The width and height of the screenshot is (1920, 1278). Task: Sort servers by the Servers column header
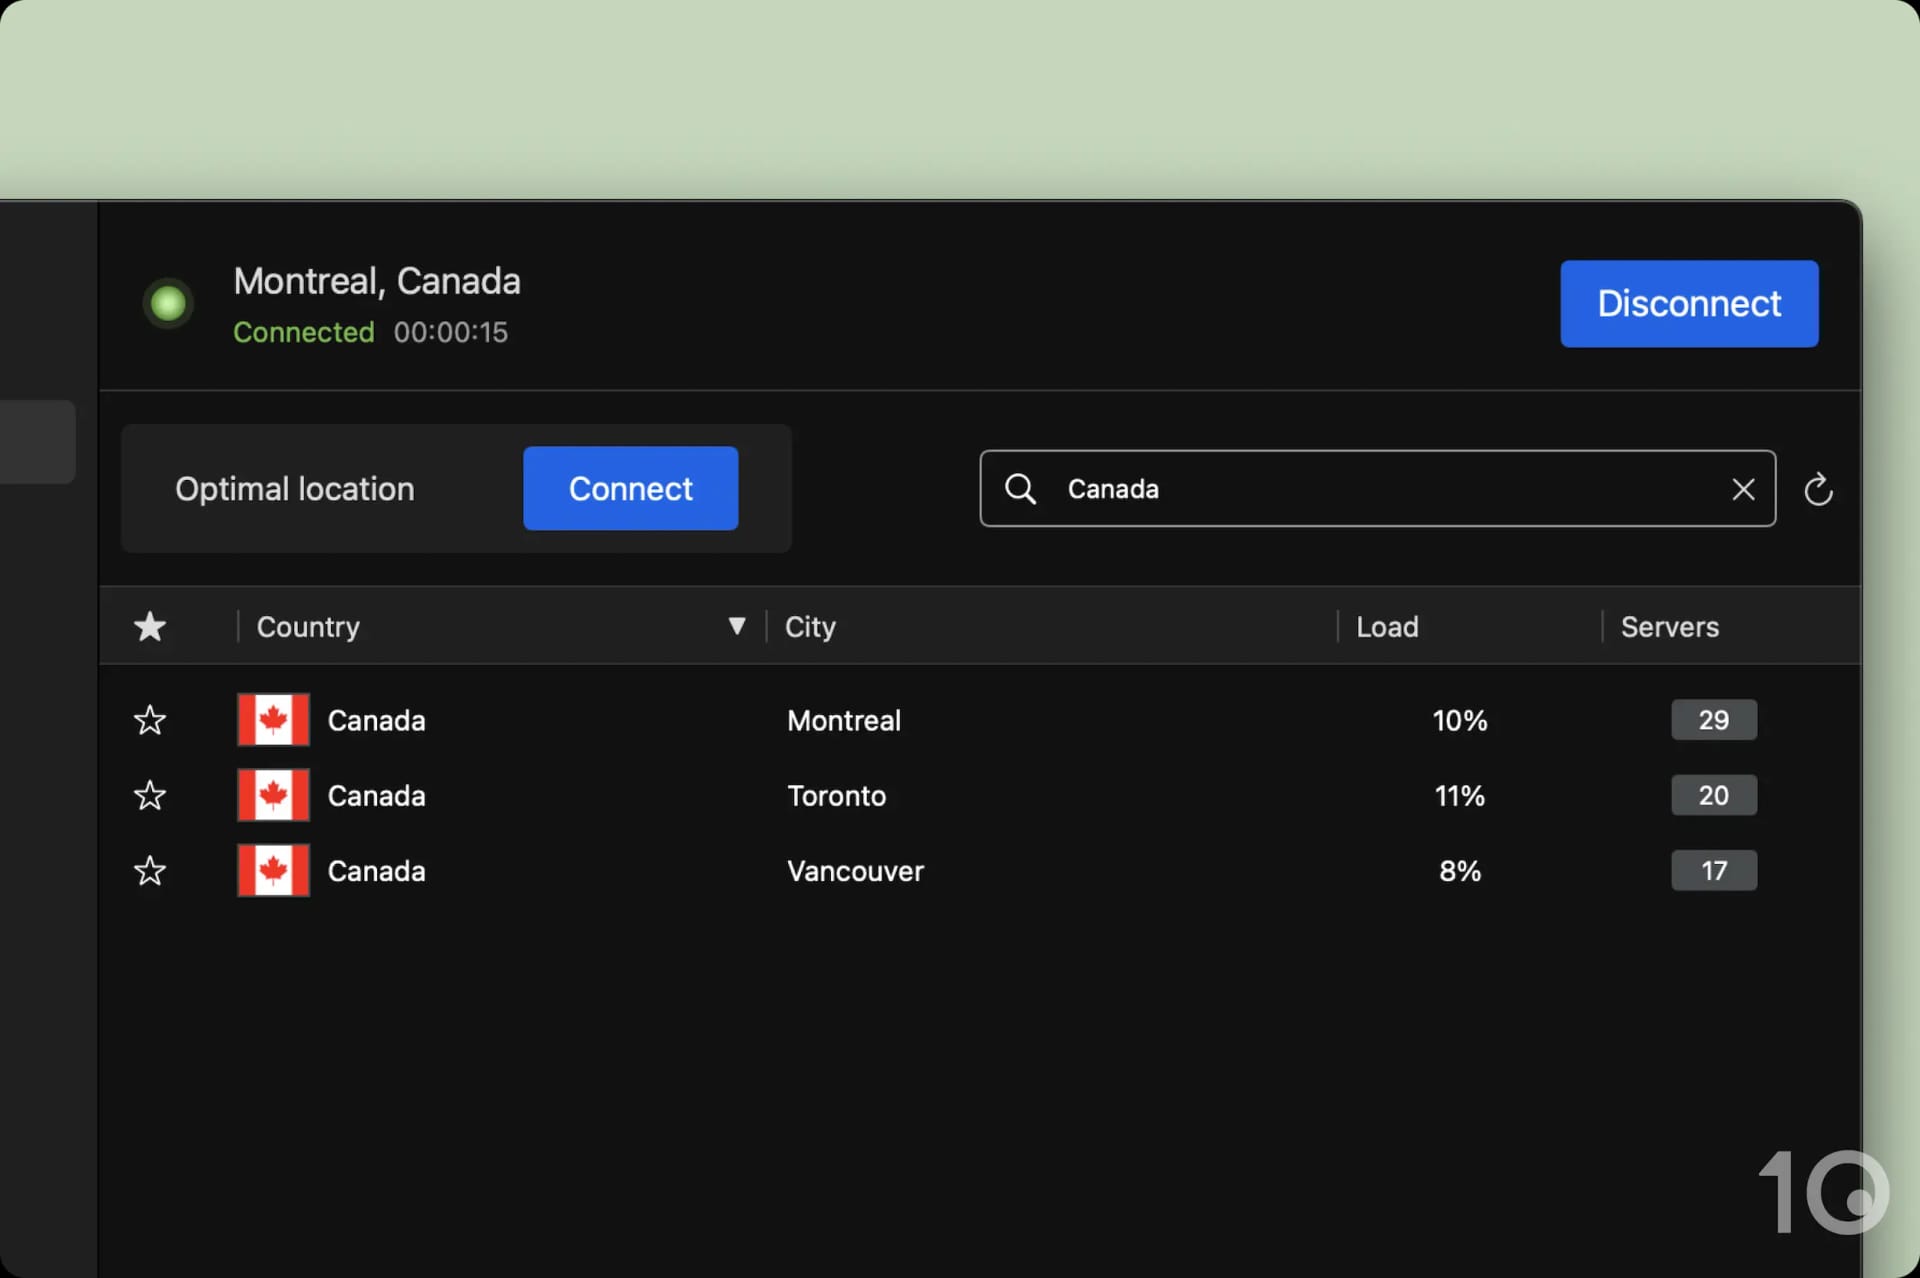click(x=1670, y=625)
